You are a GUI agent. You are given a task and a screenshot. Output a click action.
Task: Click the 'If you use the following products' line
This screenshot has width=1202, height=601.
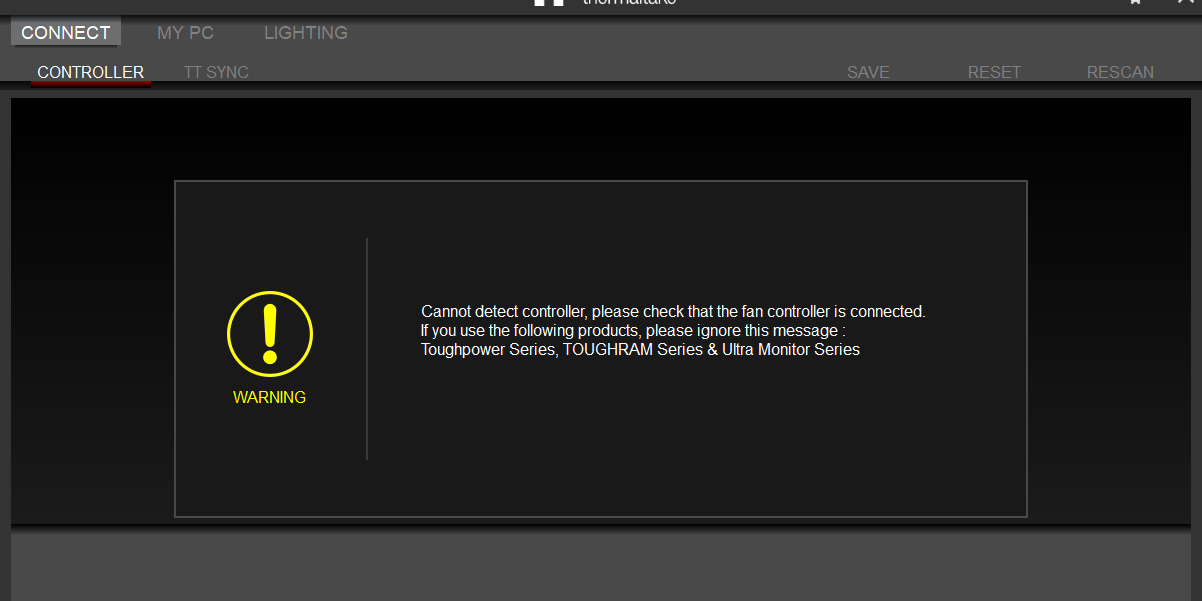[x=633, y=331]
